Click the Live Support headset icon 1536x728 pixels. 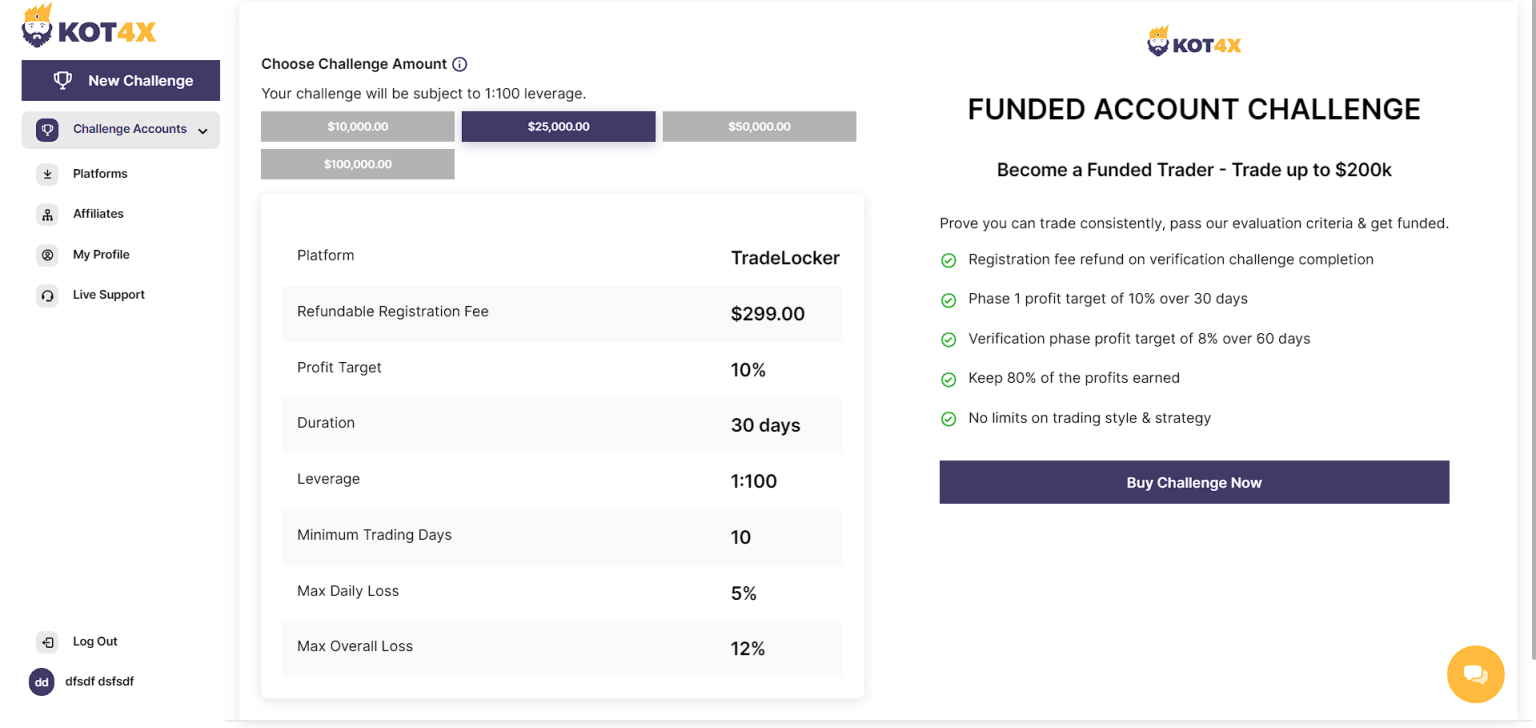47,295
